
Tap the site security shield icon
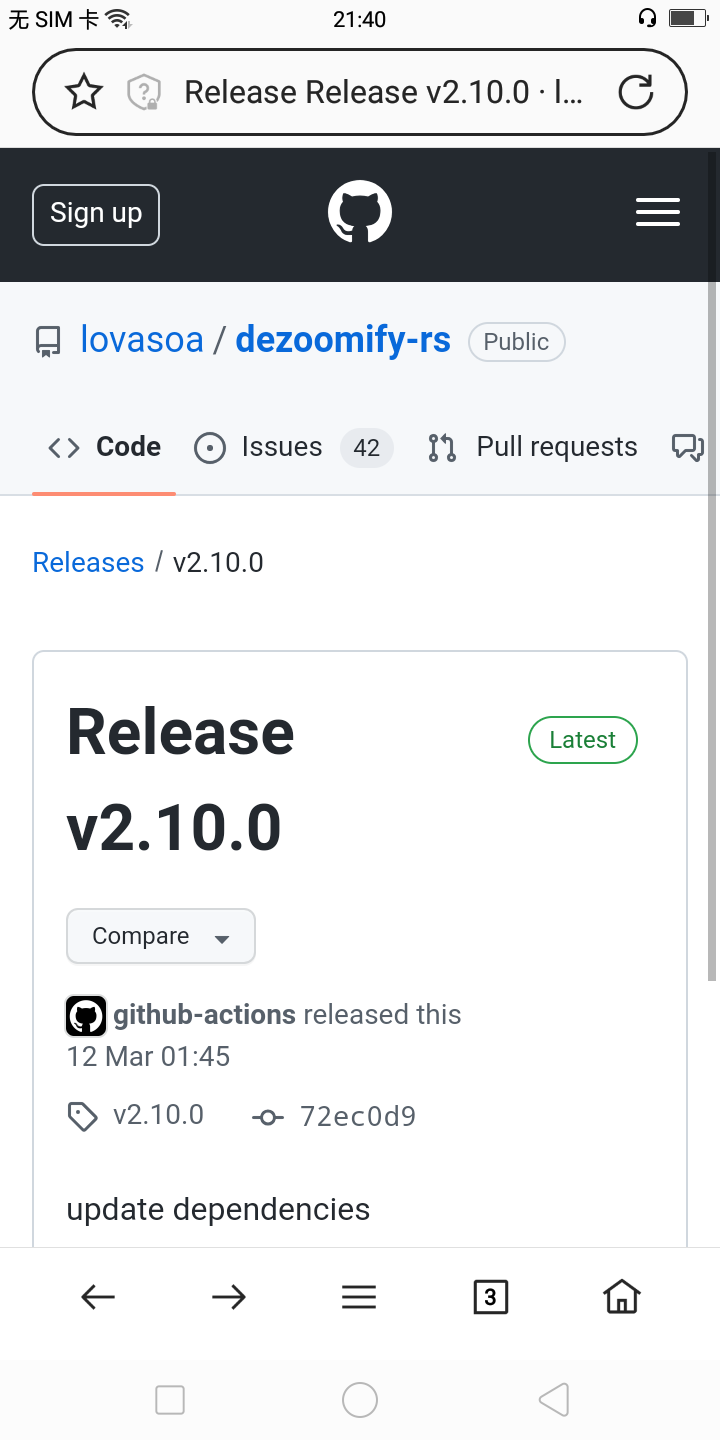144,93
